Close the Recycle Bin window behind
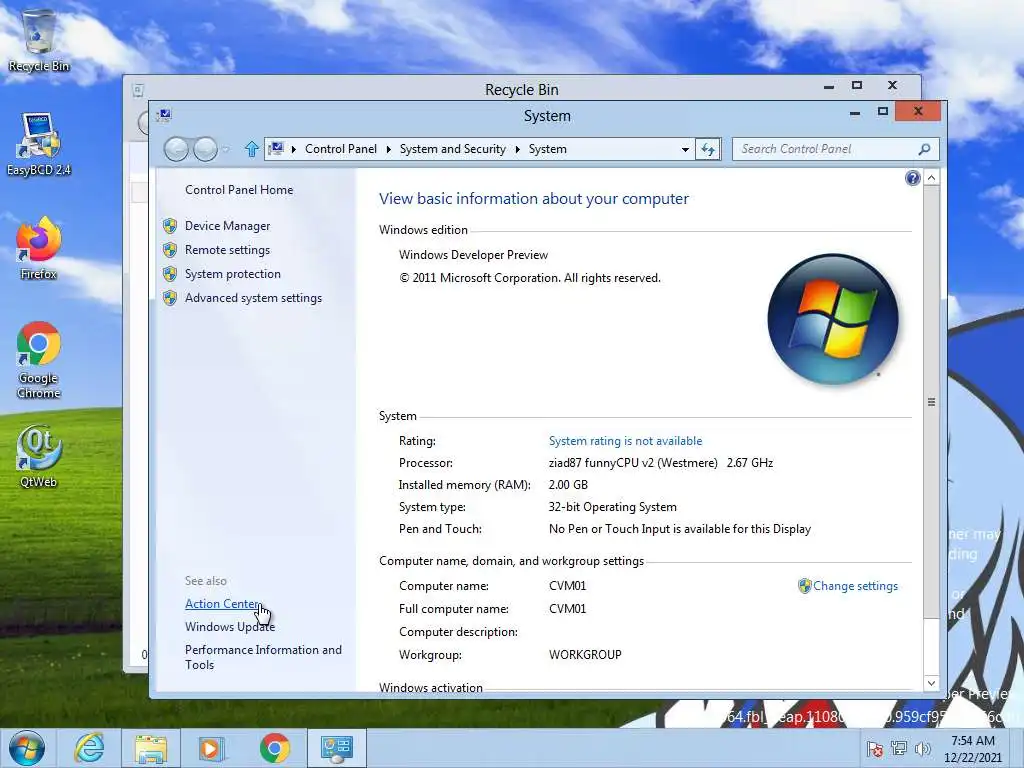This screenshot has height=768, width=1024. pos(892,86)
